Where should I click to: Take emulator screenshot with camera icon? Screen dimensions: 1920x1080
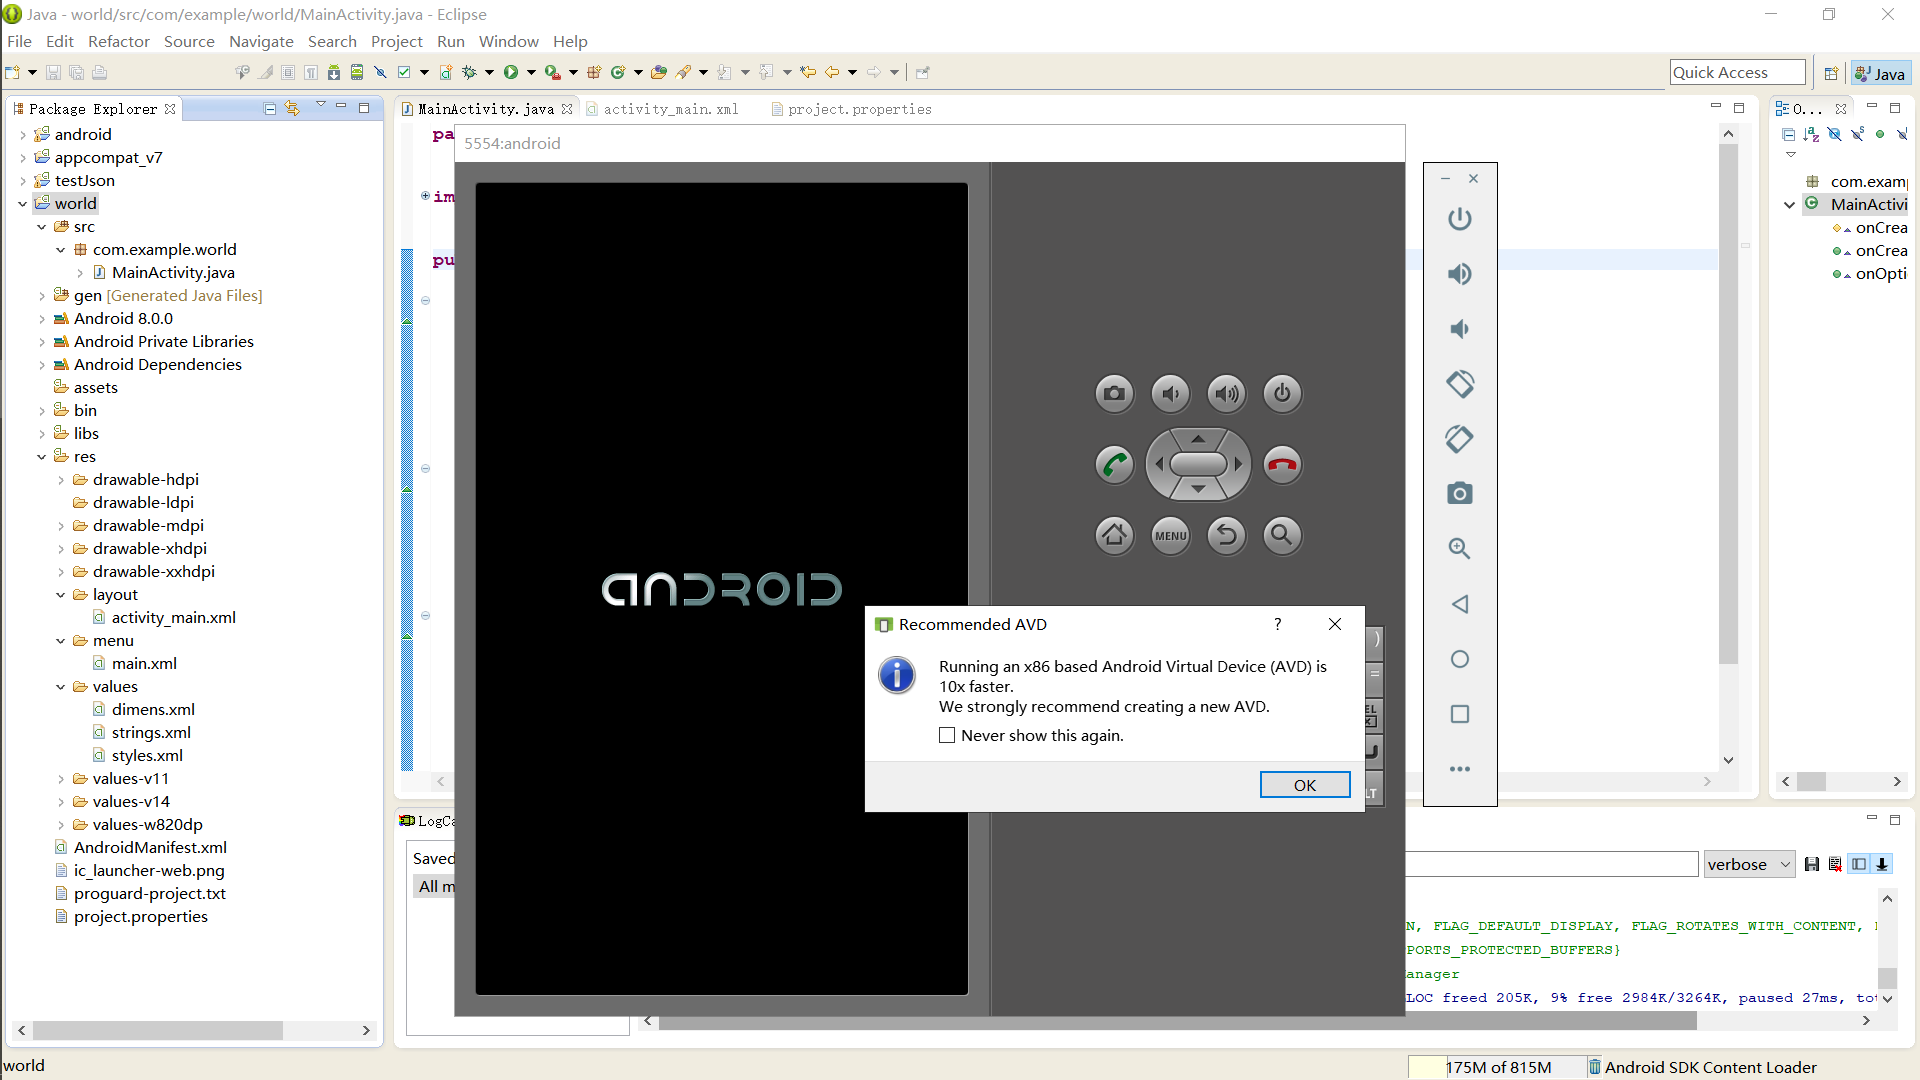point(1459,494)
